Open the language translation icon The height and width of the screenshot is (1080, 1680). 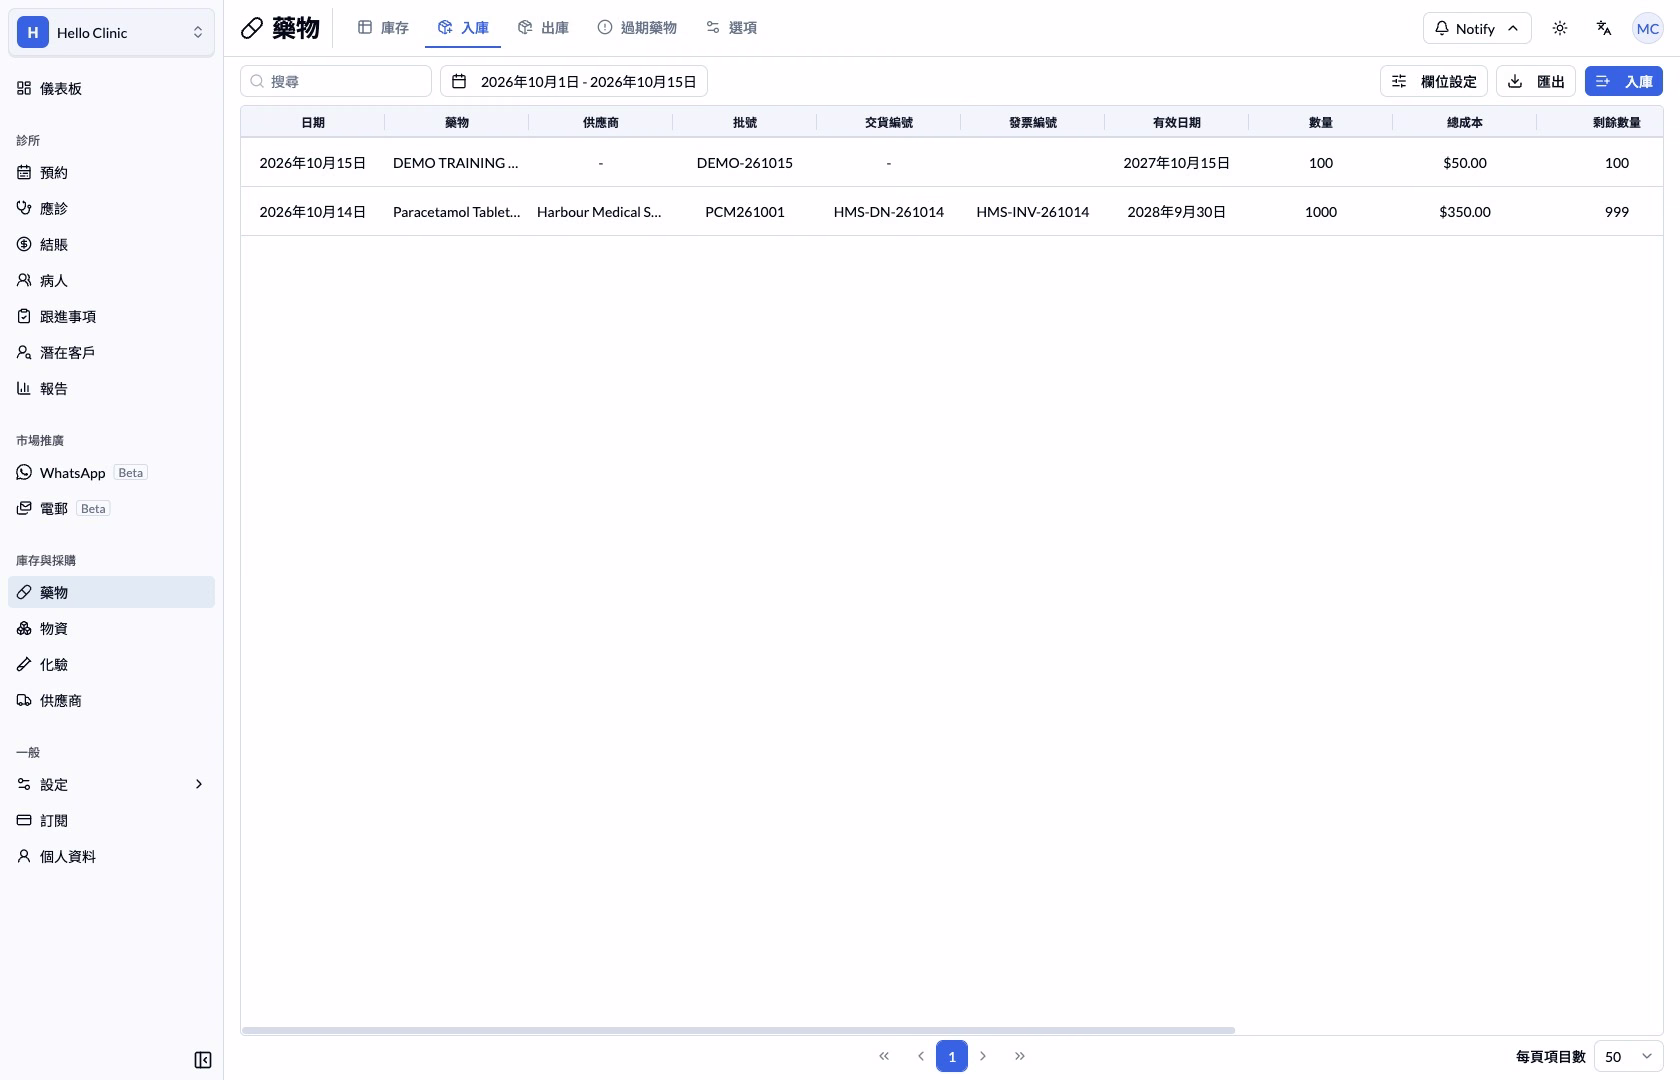tap(1604, 28)
